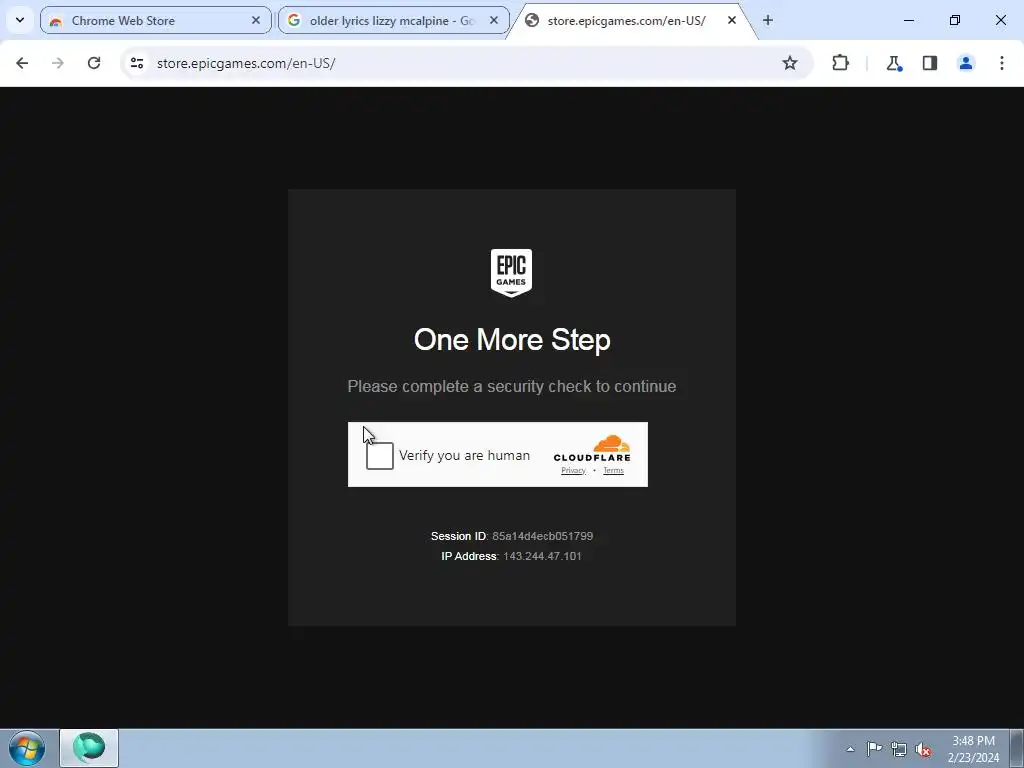The image size is (1024, 768).
Task: Click the Show desktop strip
Action: [x=1017, y=748]
